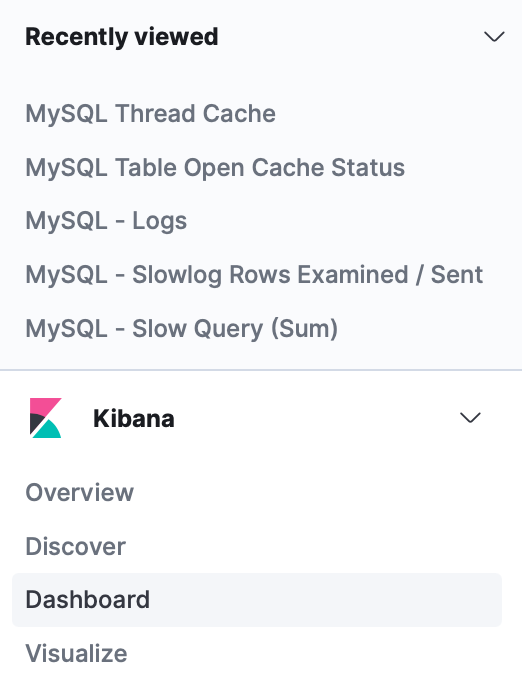The image size is (522, 690).
Task: Collapse the Recently viewed section chevron
Action: pyautogui.click(x=494, y=37)
